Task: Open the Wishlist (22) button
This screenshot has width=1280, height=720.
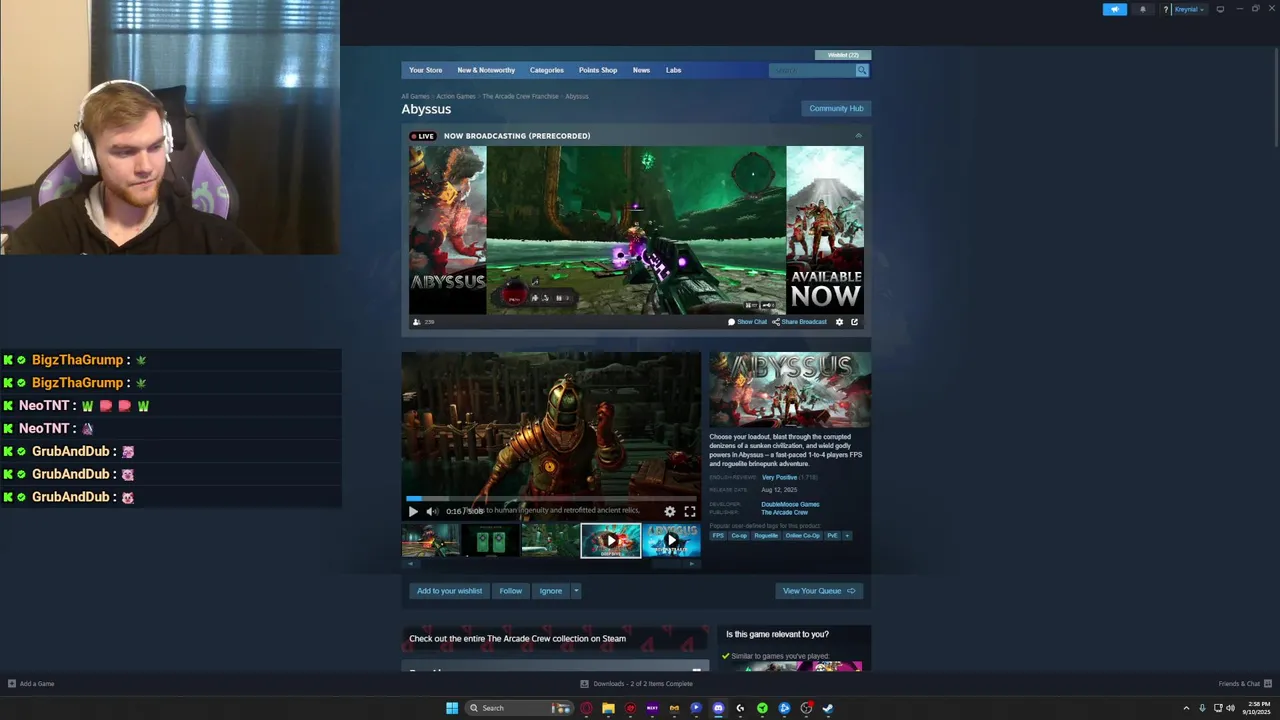Action: click(843, 55)
